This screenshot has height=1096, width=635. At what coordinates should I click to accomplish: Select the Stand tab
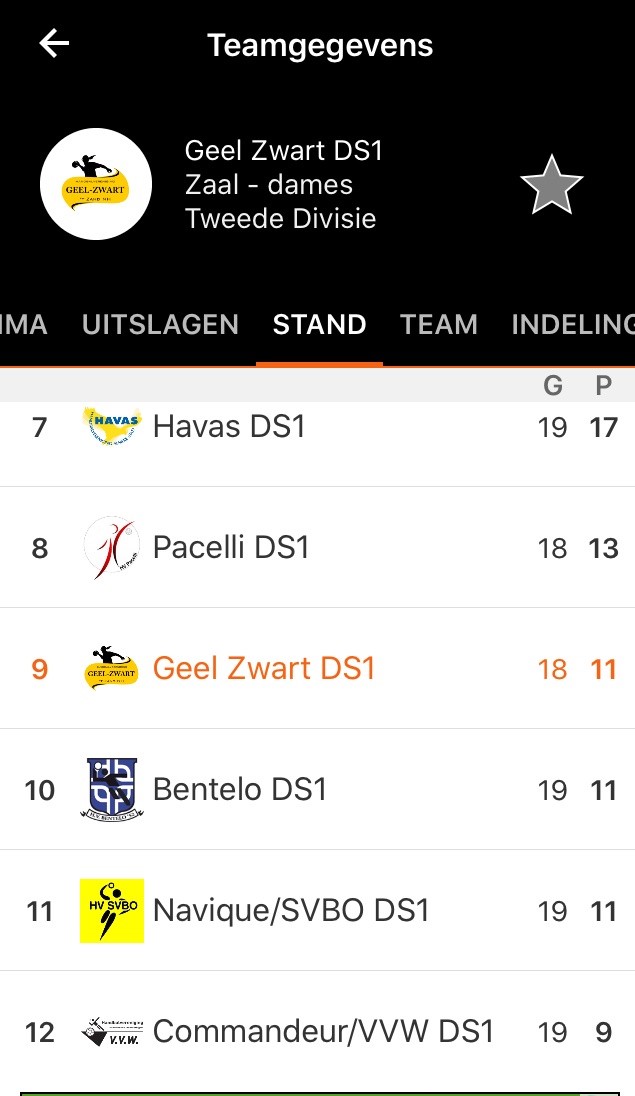[x=319, y=325]
